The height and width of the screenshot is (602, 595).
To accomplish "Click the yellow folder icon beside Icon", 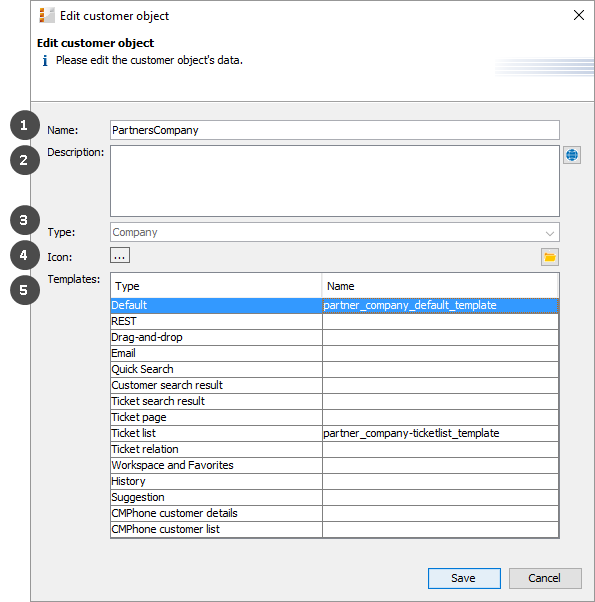I will (x=550, y=257).
